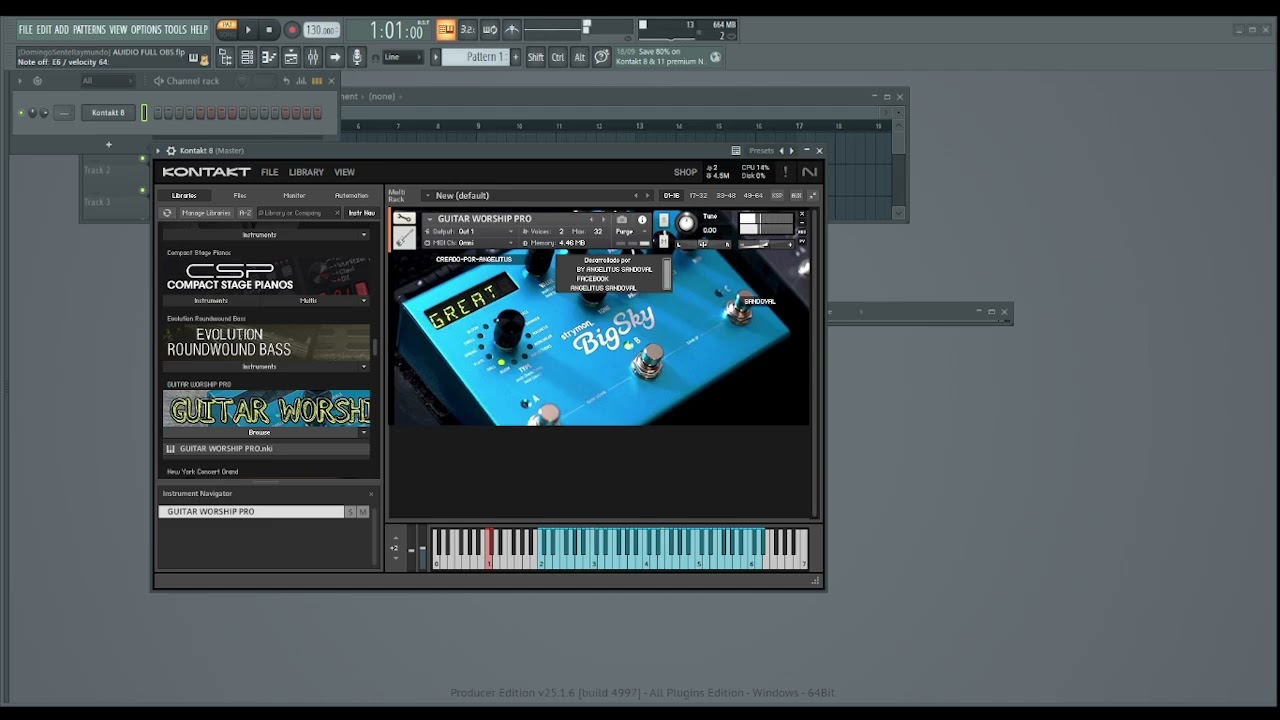Mute GUITAR WORSHIP PRO in Instrument Navigator
Viewport: 1280px width, 720px height.
362,512
